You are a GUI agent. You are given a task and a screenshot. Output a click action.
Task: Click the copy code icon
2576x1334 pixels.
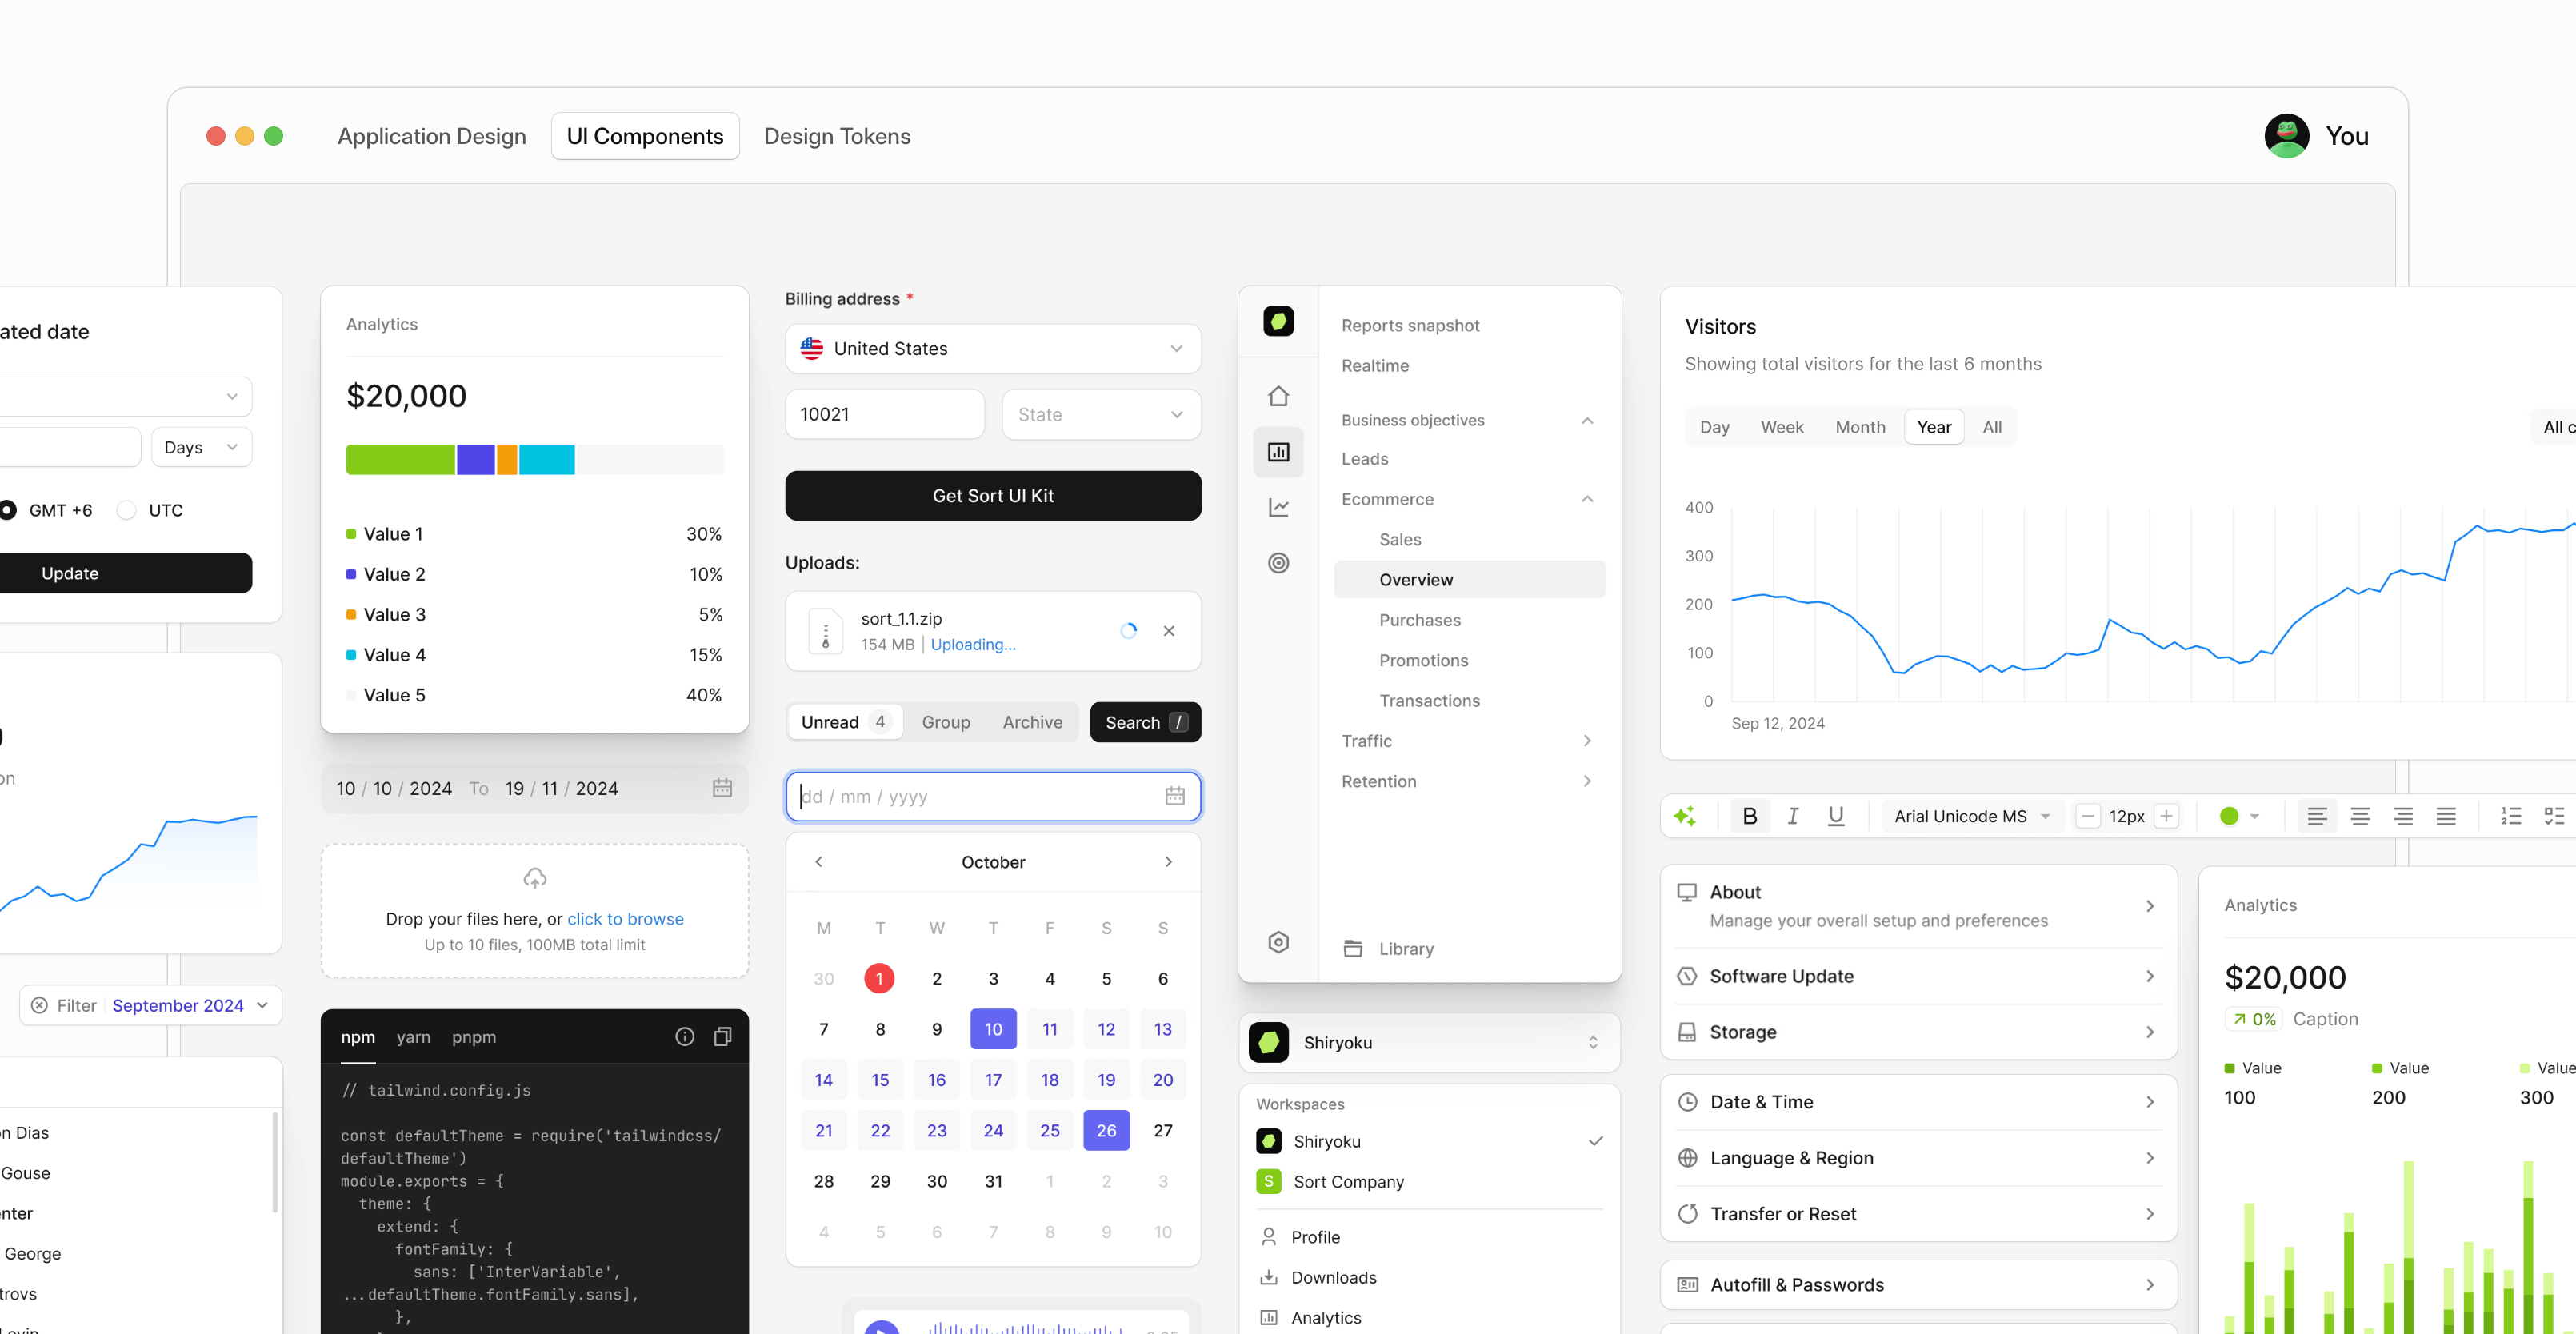(722, 1037)
